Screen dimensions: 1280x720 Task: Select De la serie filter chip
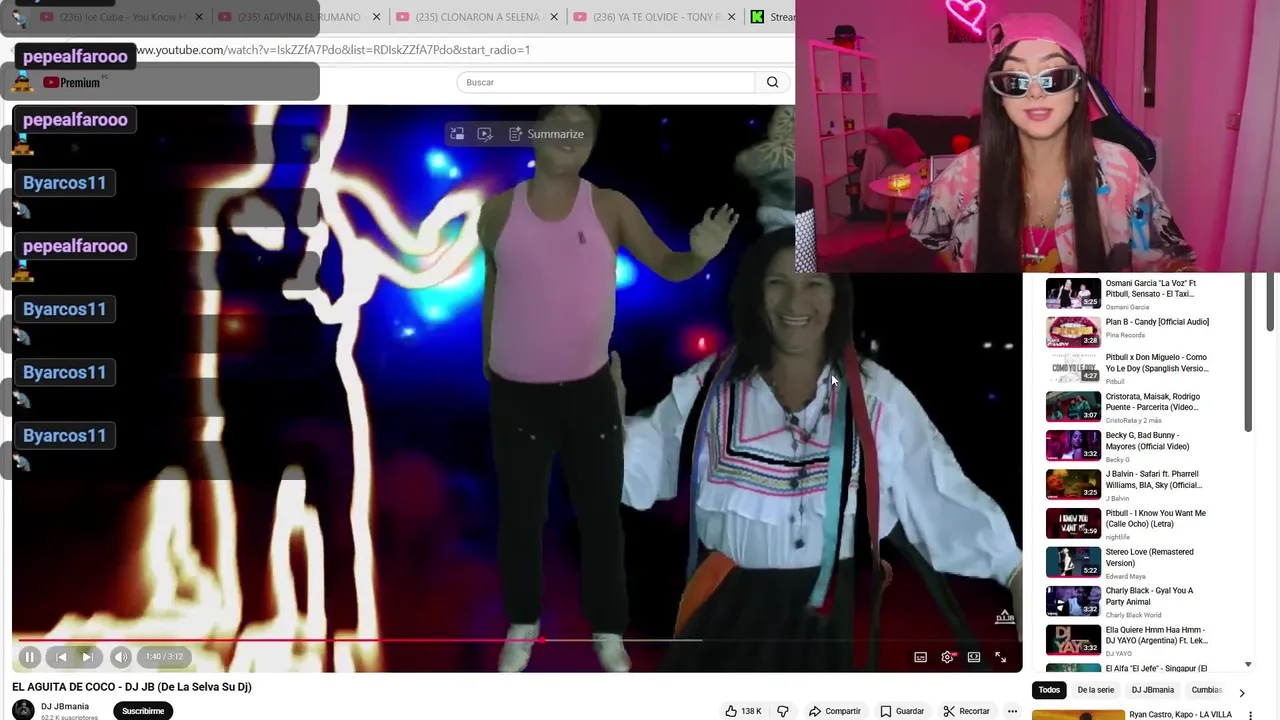(x=1096, y=690)
